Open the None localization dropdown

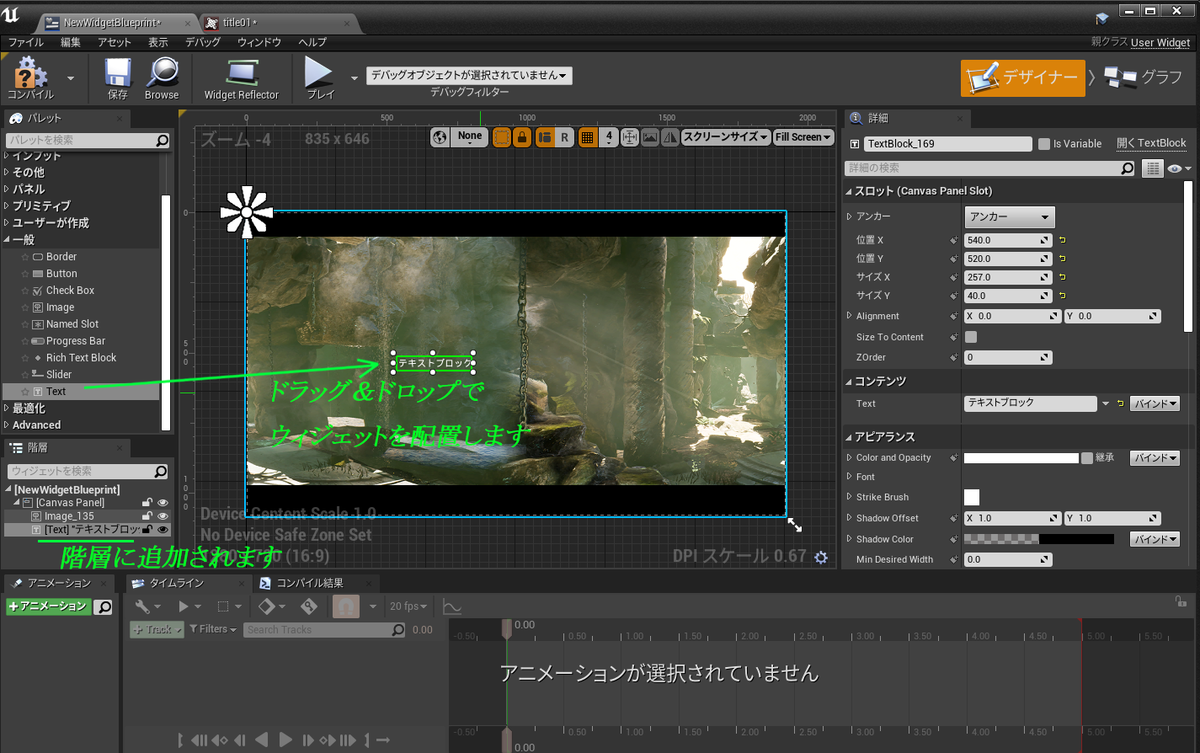tap(469, 137)
